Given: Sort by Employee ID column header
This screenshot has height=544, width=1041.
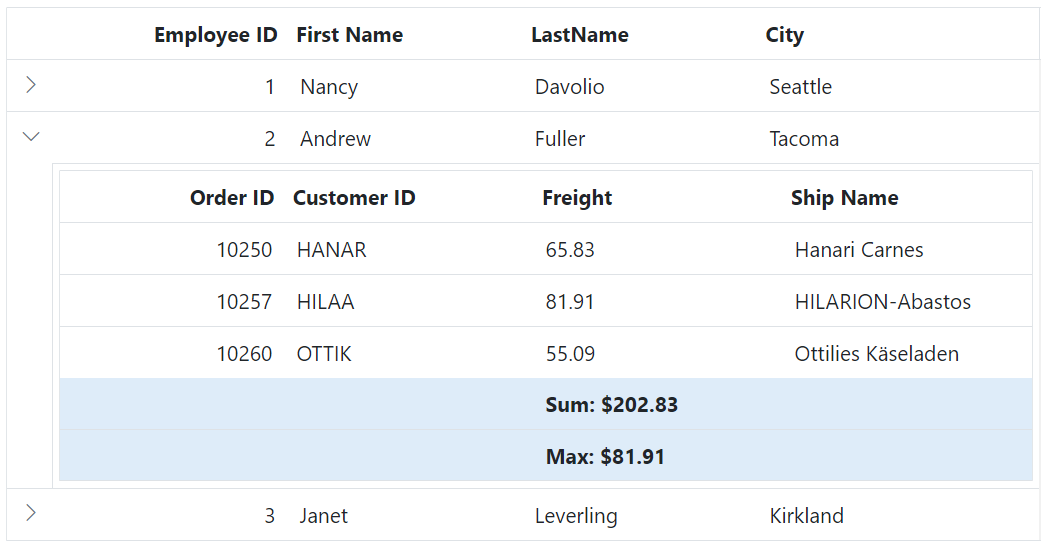Looking at the screenshot, I should 215,35.
